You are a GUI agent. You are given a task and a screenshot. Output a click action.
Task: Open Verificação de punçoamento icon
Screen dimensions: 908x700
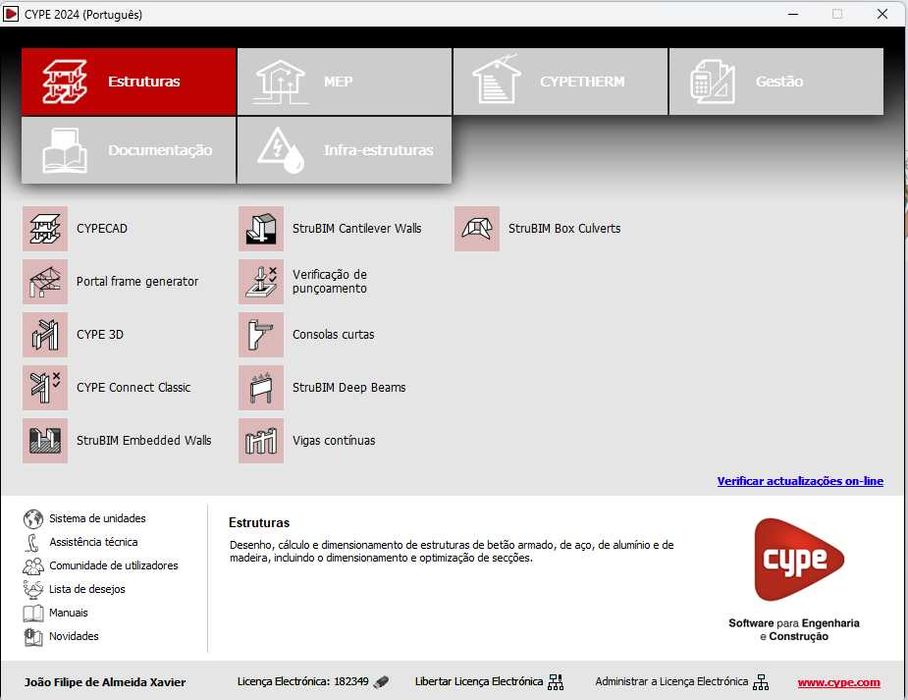coord(261,281)
